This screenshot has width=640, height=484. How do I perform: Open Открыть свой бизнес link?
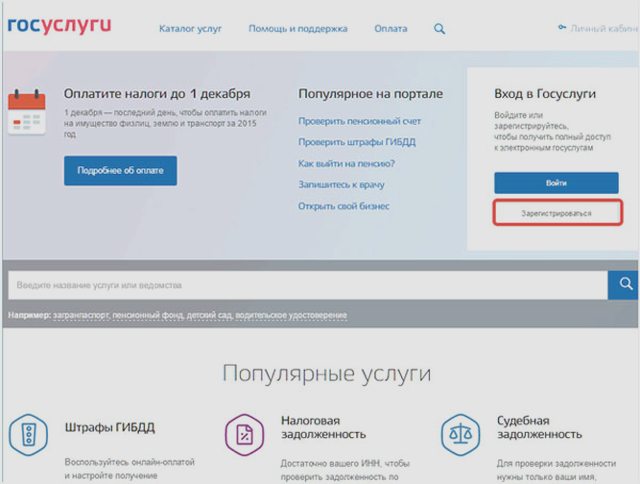pos(344,206)
